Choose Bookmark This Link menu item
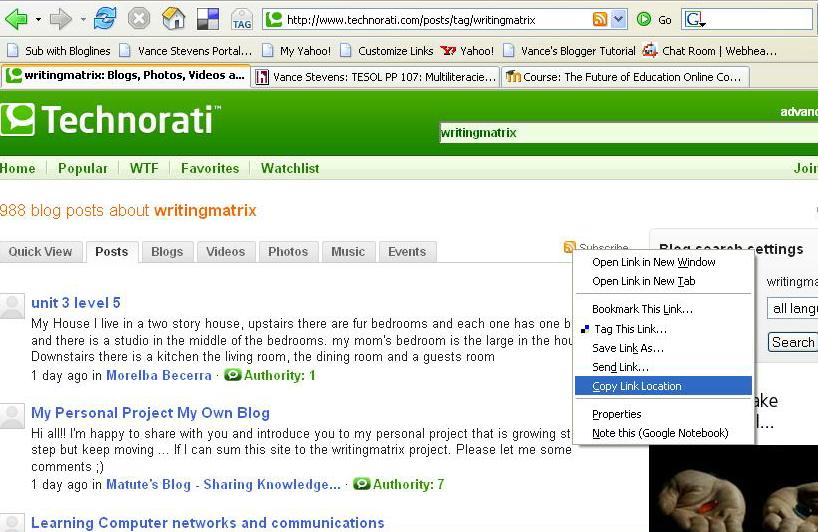Viewport: 818px width, 532px height. point(663,309)
